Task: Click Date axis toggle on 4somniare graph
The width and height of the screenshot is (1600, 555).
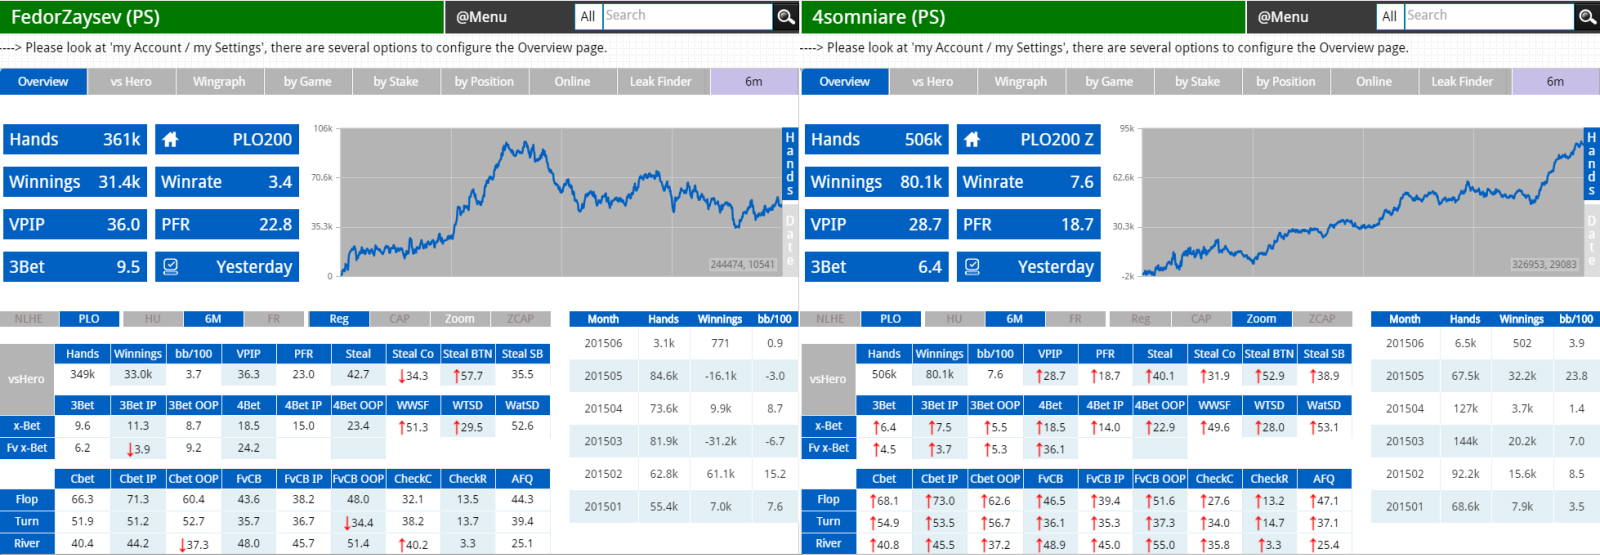Action: (x=1592, y=240)
